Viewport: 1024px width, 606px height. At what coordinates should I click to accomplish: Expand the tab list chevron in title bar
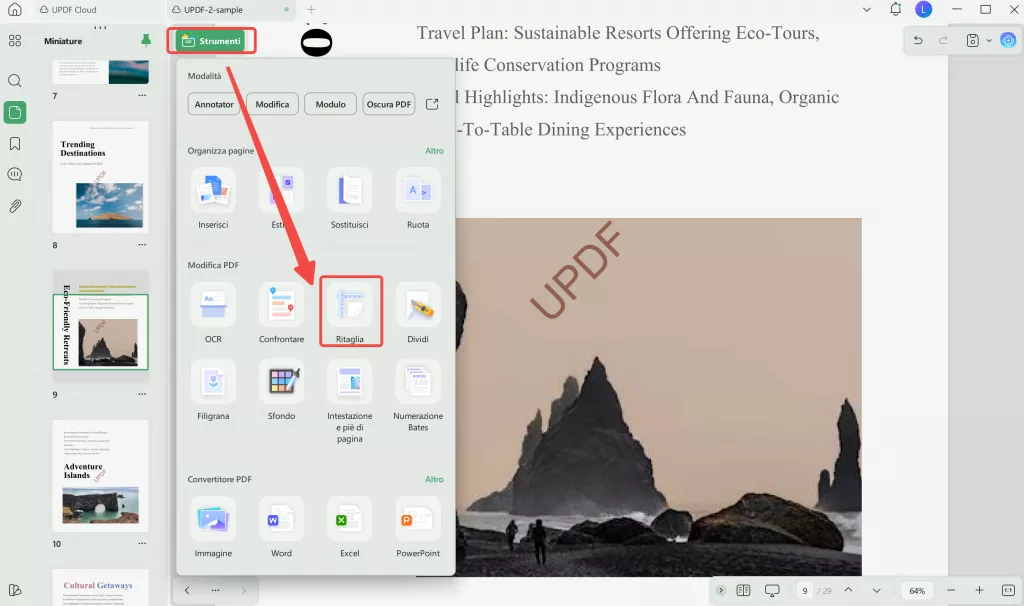867,10
